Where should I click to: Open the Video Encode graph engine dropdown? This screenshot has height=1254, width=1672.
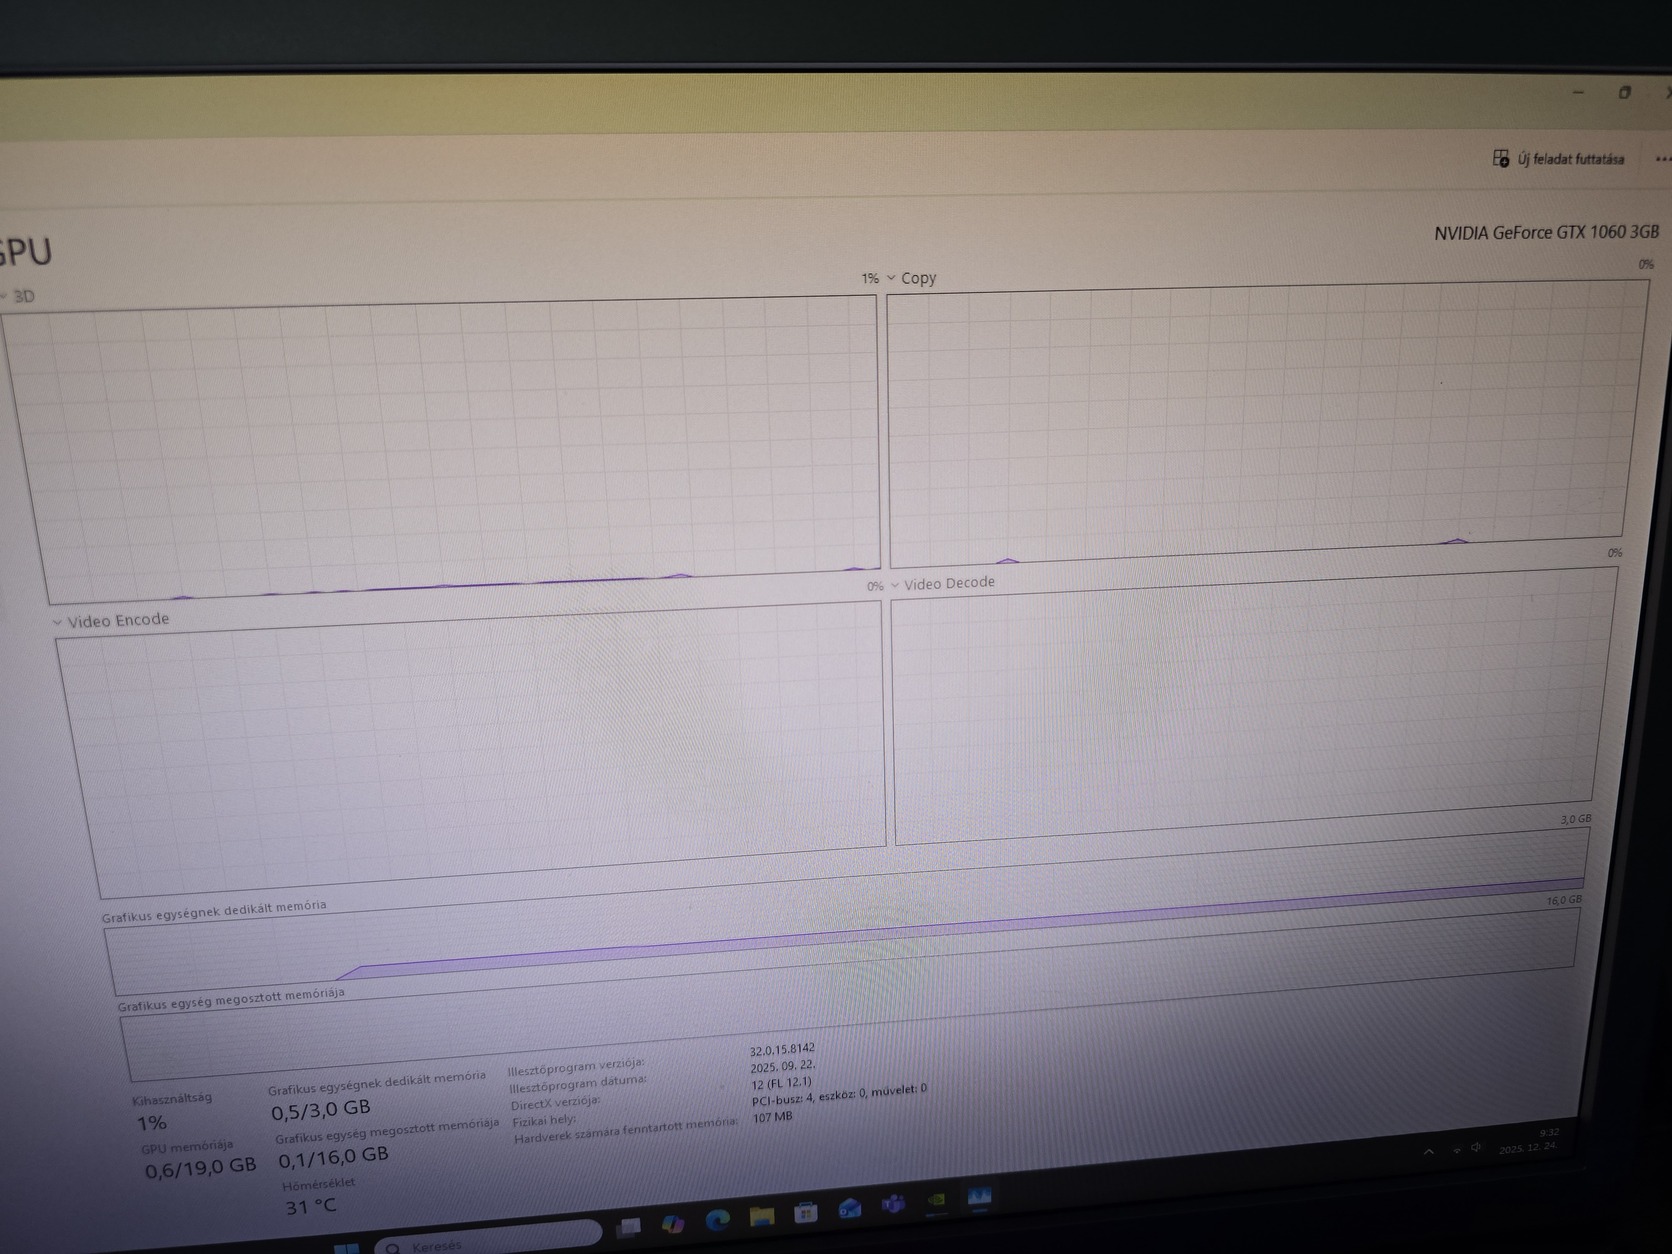coord(111,621)
